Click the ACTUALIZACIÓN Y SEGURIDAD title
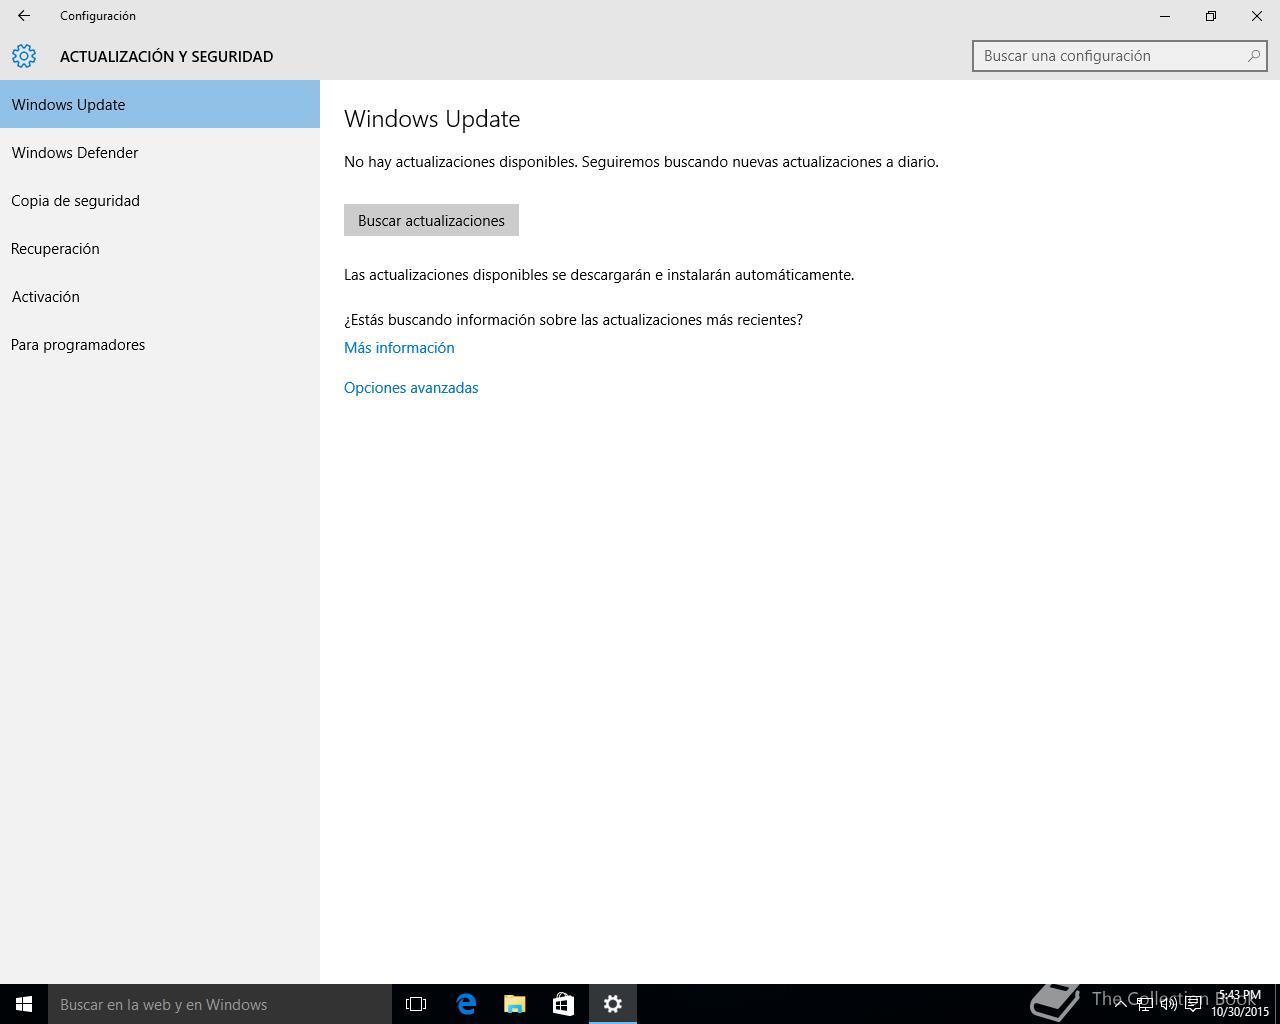The width and height of the screenshot is (1280, 1024). pyautogui.click(x=167, y=57)
